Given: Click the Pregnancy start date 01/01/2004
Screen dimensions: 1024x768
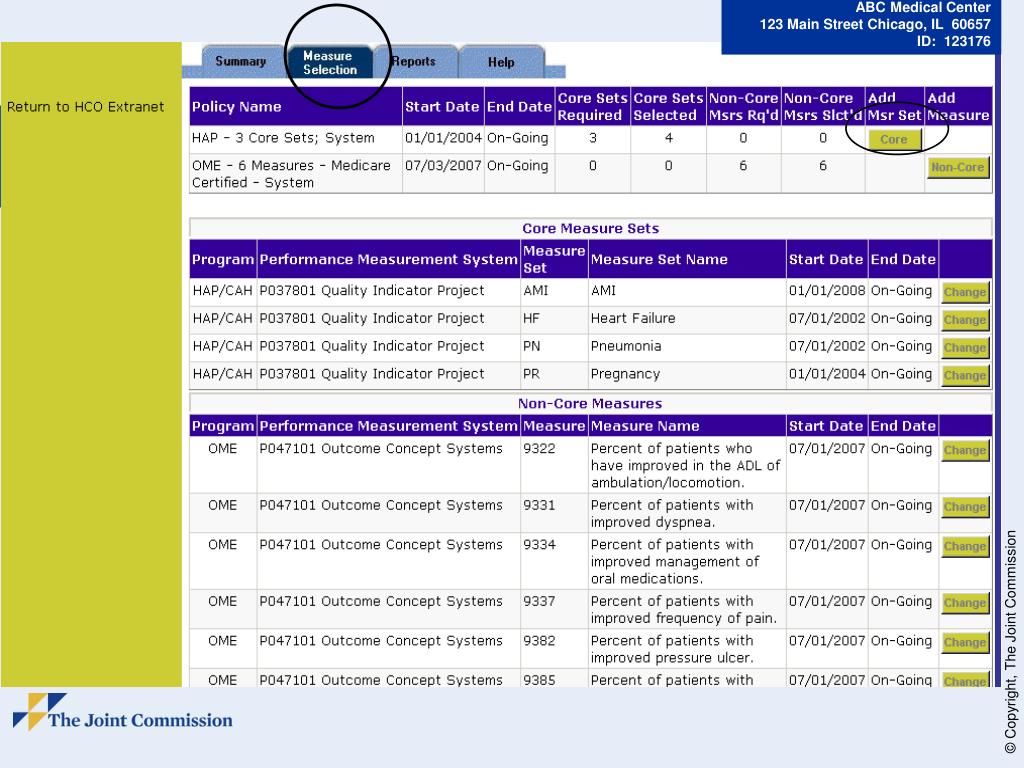Looking at the screenshot, I should pyautogui.click(x=827, y=374).
